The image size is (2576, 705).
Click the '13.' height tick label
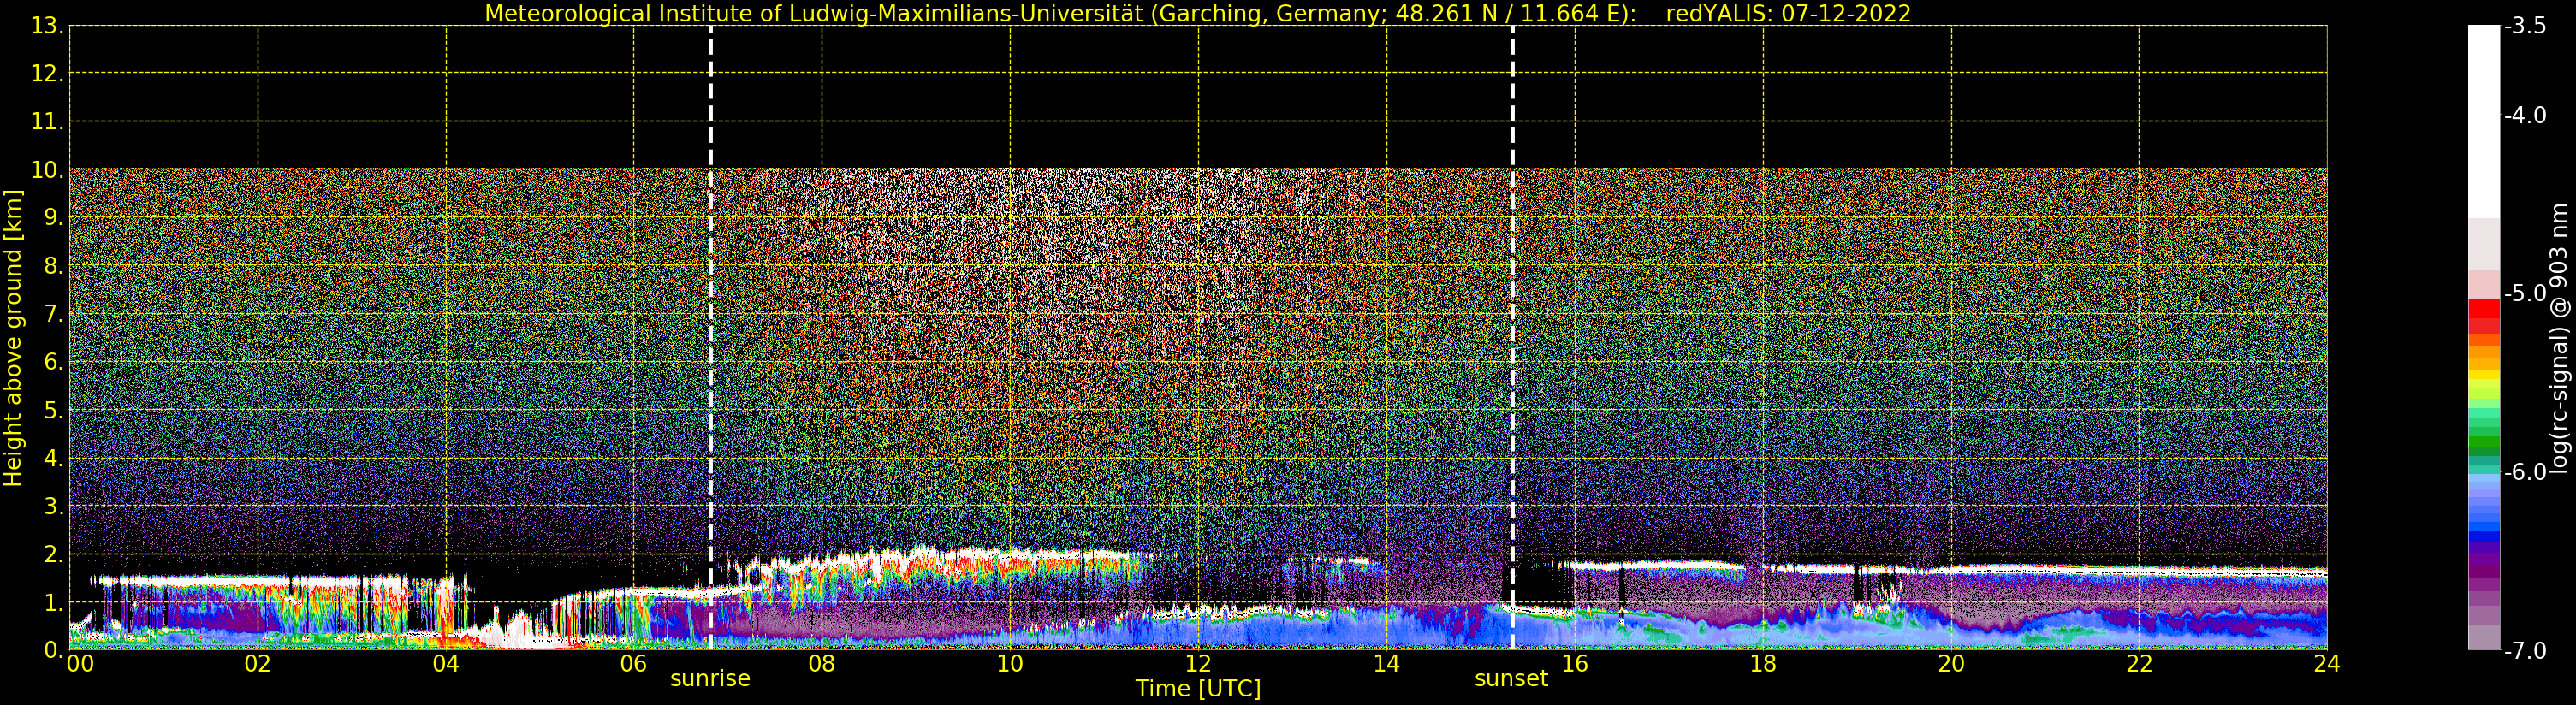coord(47,26)
